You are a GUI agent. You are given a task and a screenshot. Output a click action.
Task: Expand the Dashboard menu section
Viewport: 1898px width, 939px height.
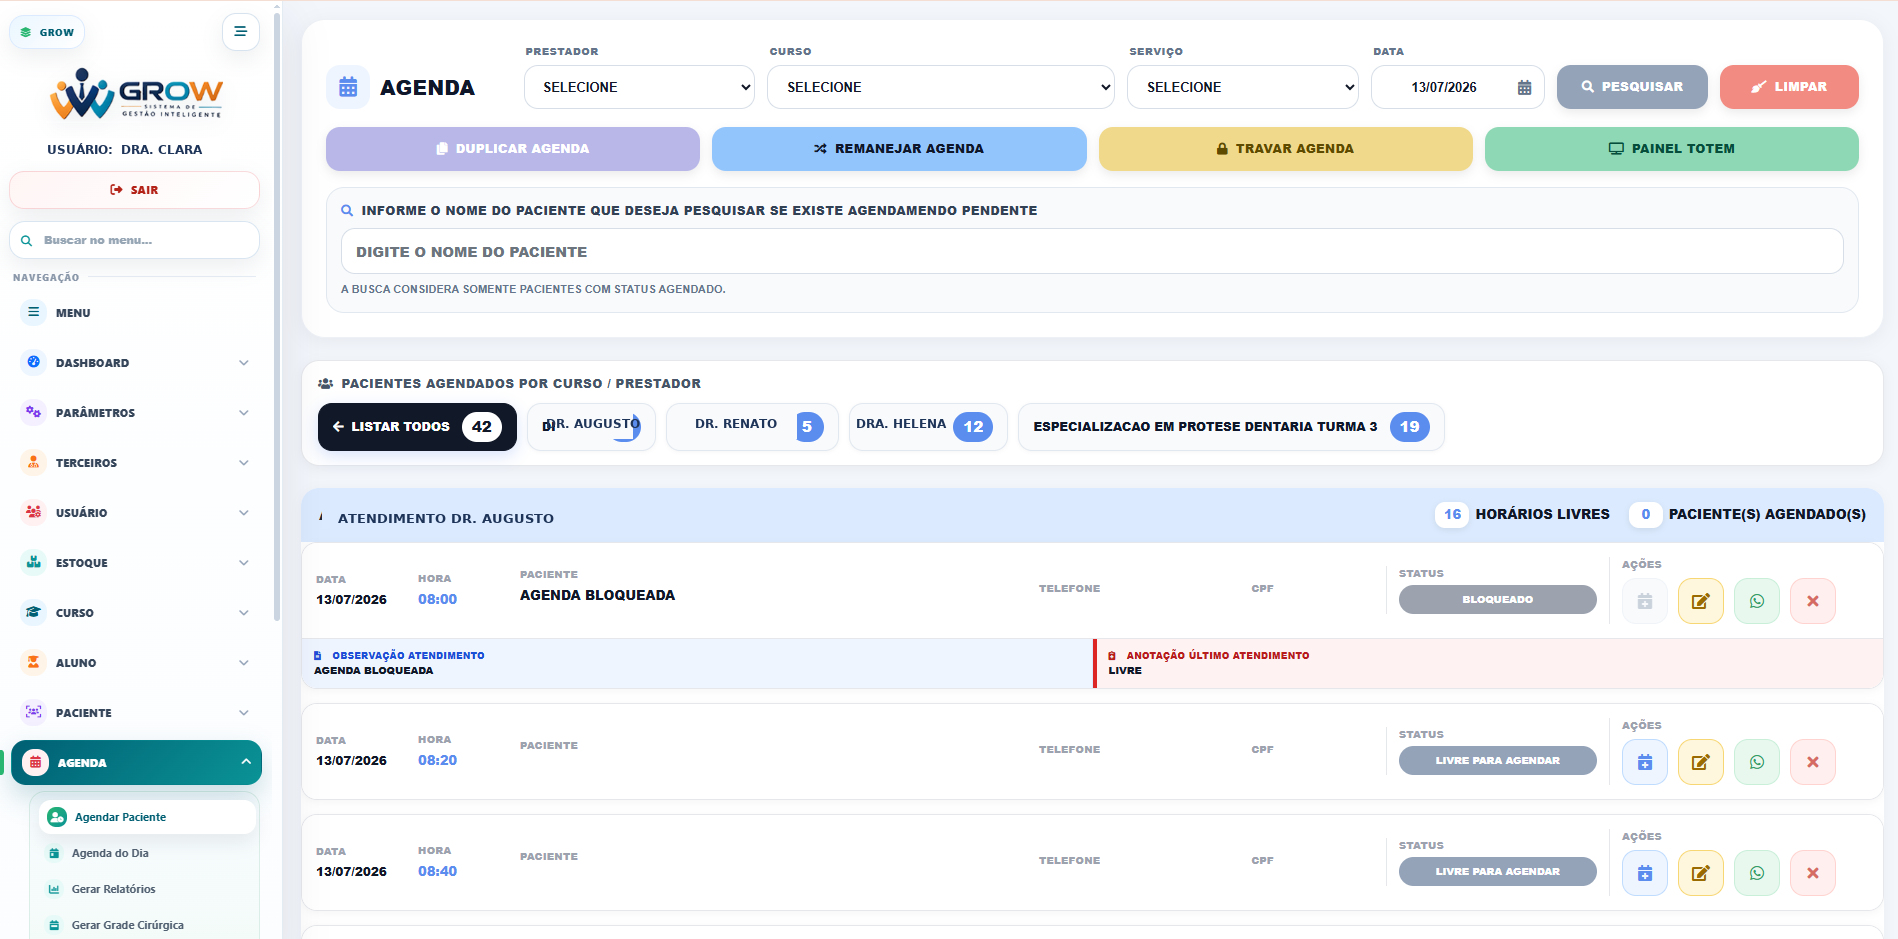[x=135, y=363]
